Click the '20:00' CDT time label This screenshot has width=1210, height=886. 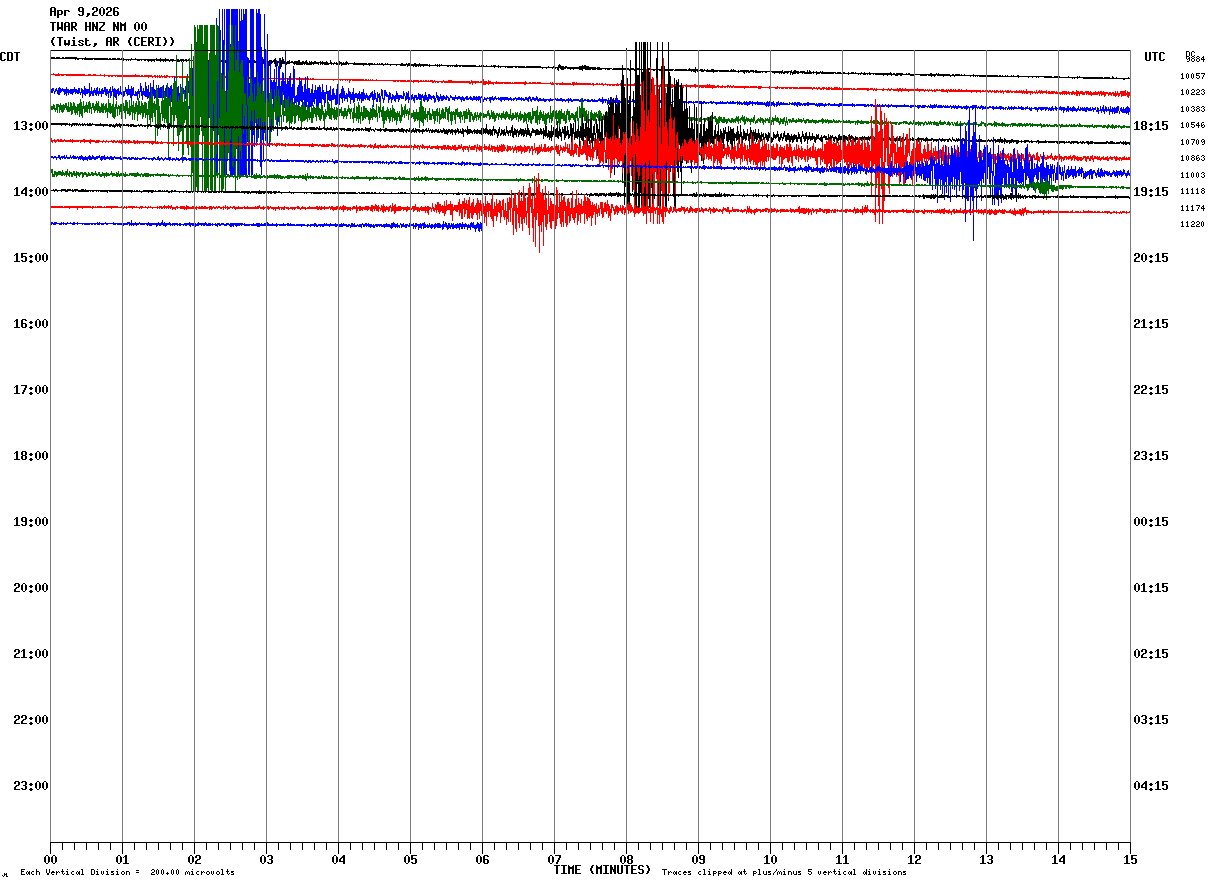click(x=31, y=587)
